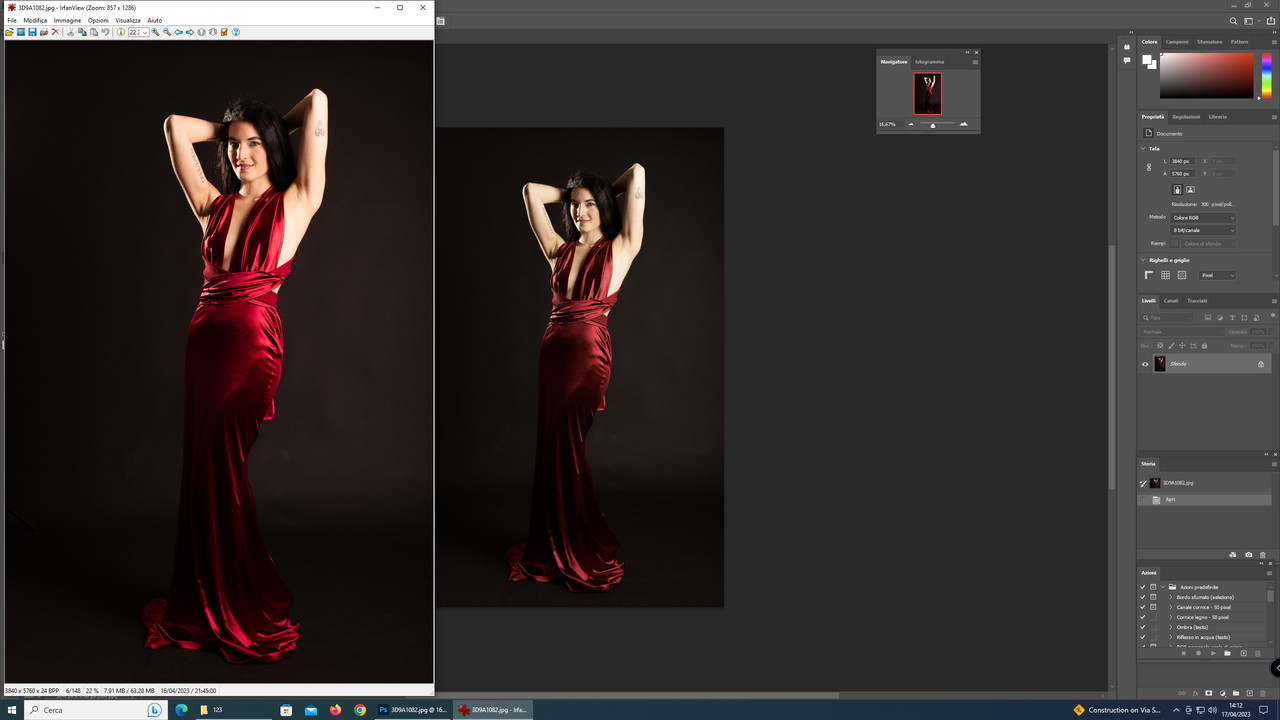Click the Print icon in IrfanView toolbar
This screenshot has height=720, width=1280.
tap(44, 32)
